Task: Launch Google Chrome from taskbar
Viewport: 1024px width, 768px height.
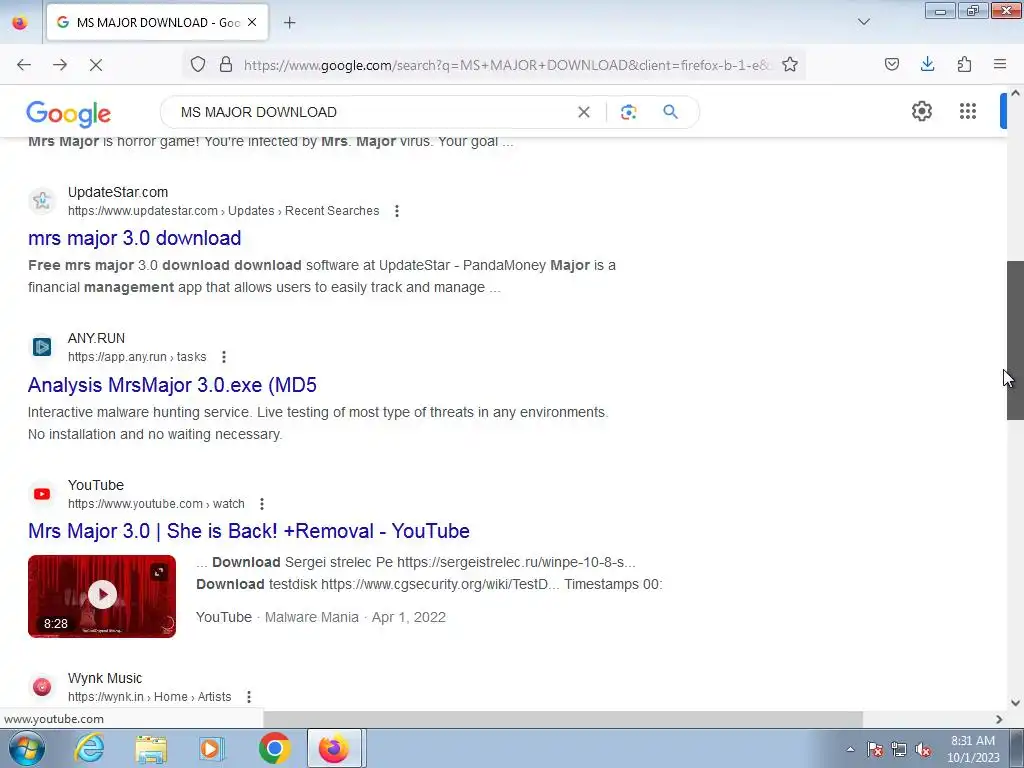Action: 274,749
